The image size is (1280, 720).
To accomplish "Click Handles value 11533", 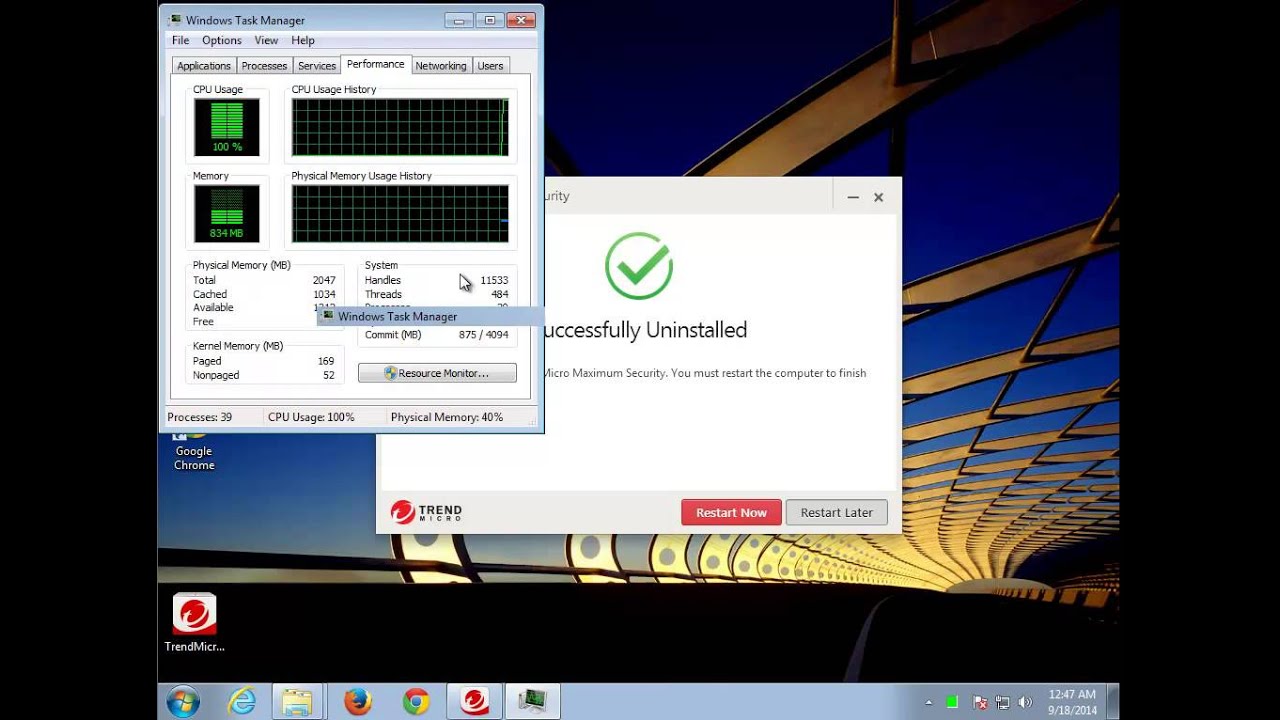I will click(x=494, y=280).
